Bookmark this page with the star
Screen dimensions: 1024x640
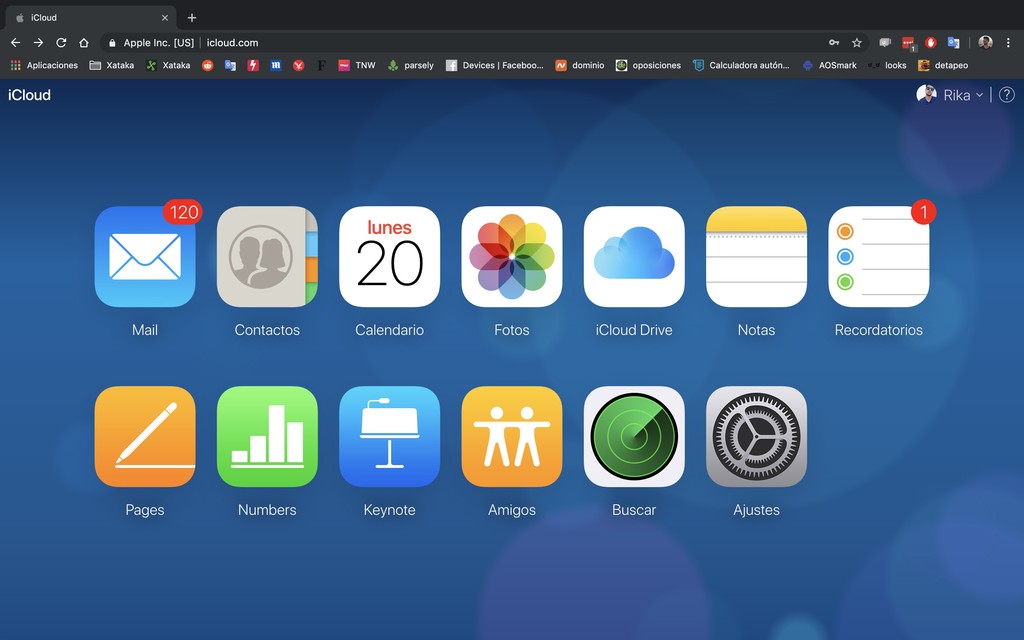[x=857, y=43]
